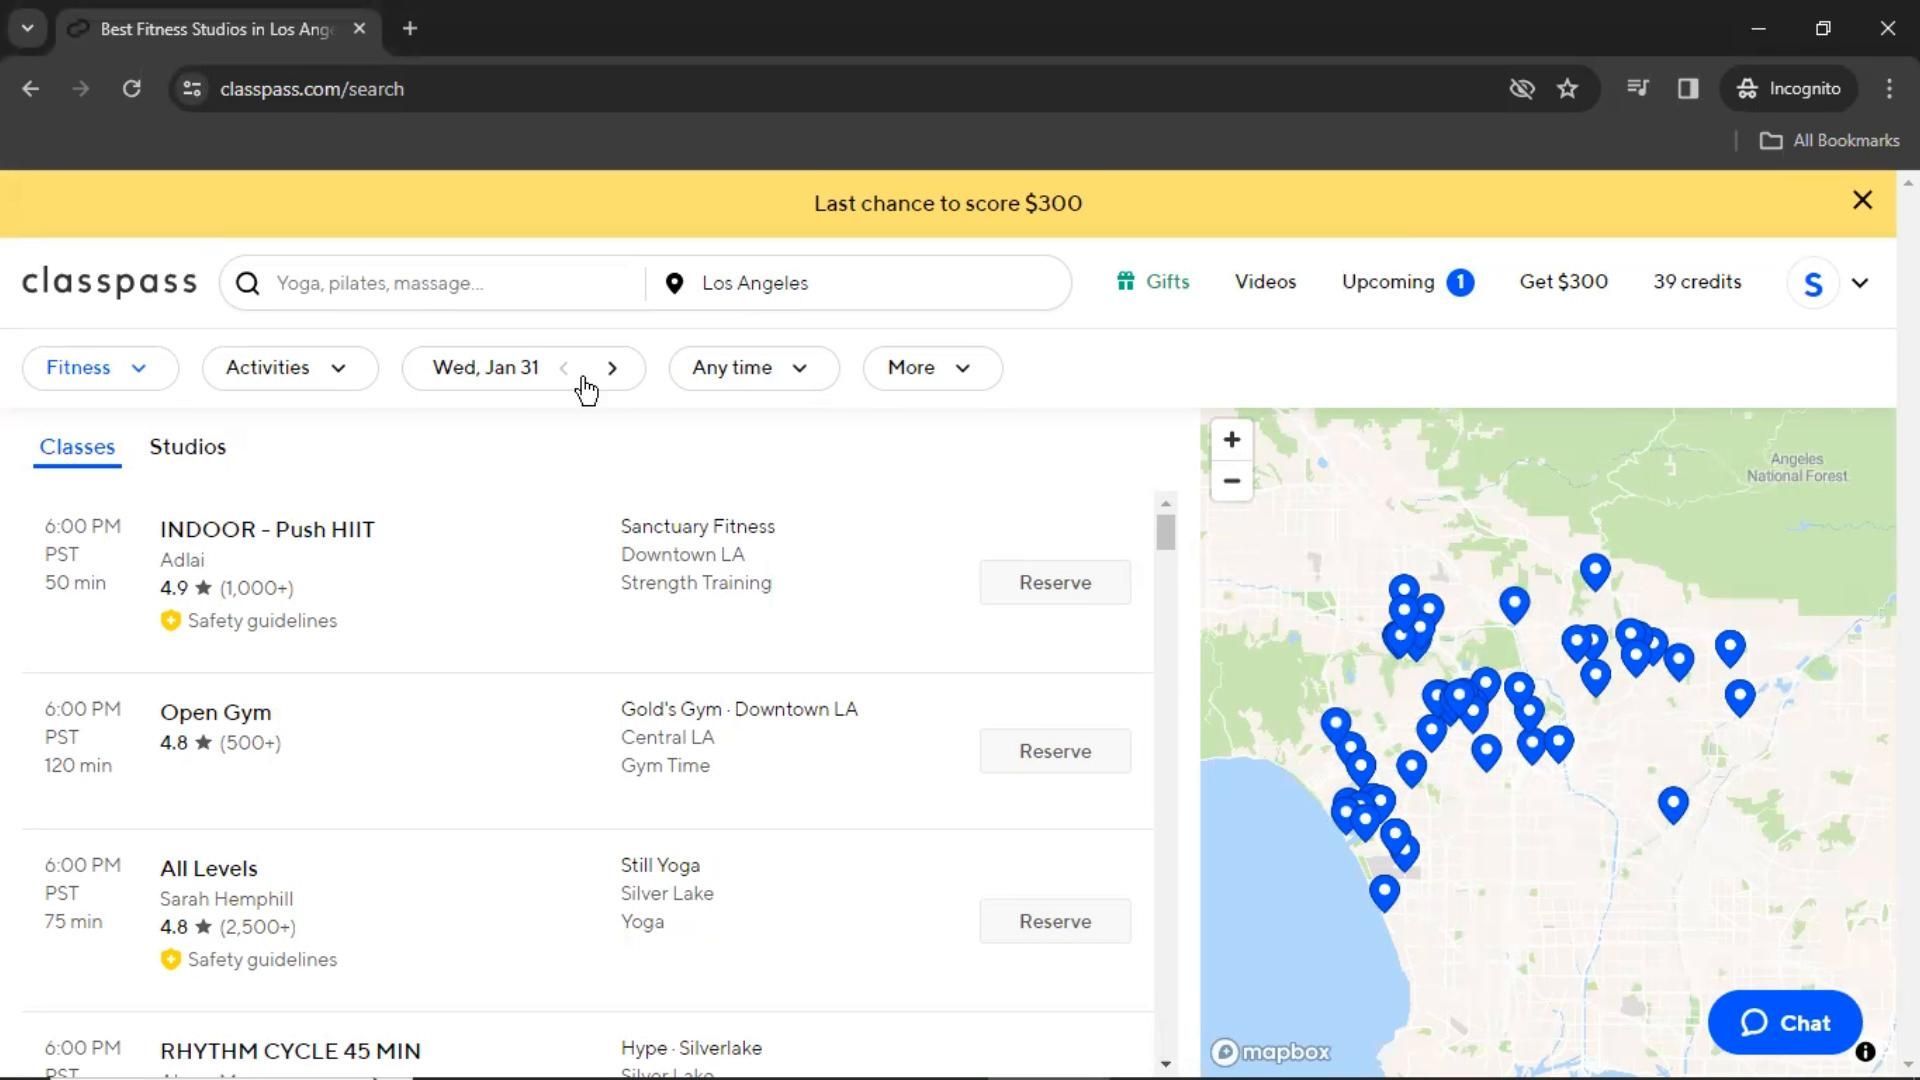Open the Videos menu item

[x=1265, y=282]
